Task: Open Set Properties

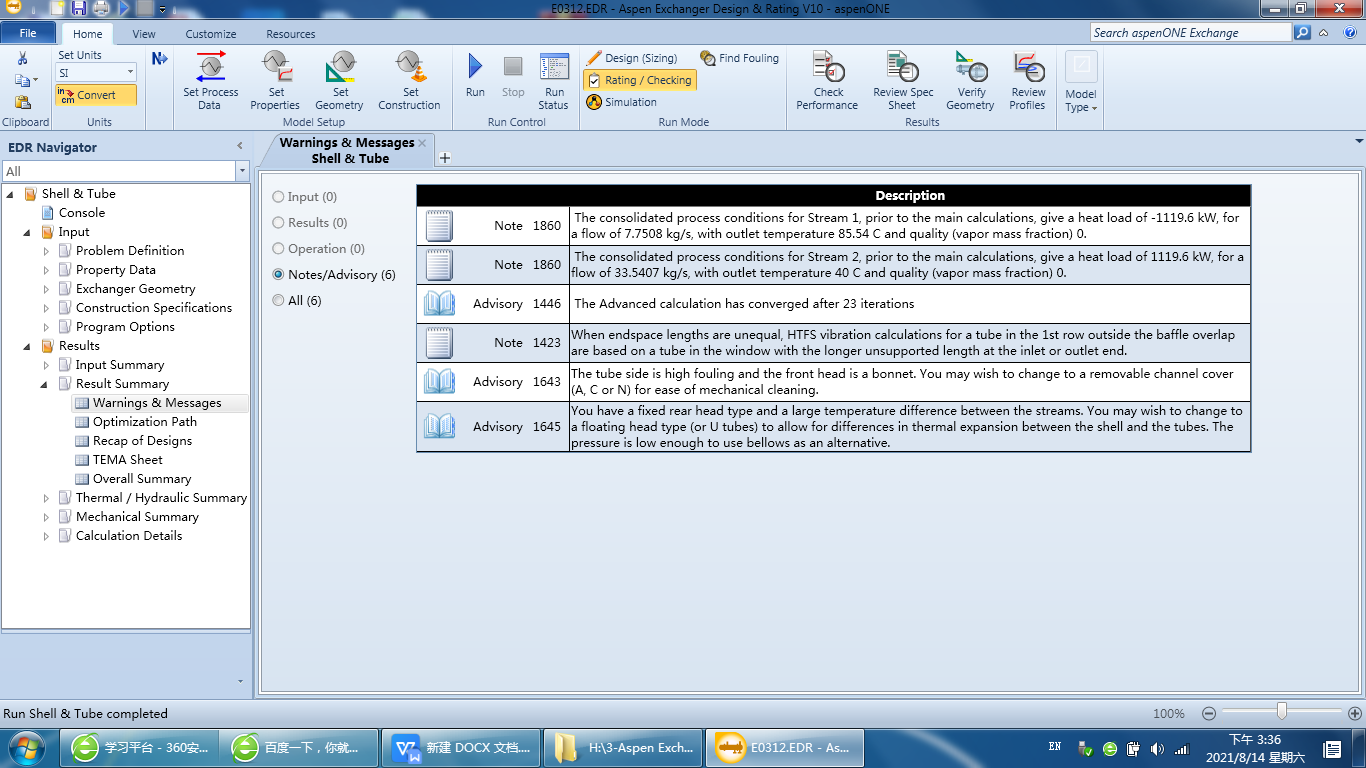Action: (275, 80)
